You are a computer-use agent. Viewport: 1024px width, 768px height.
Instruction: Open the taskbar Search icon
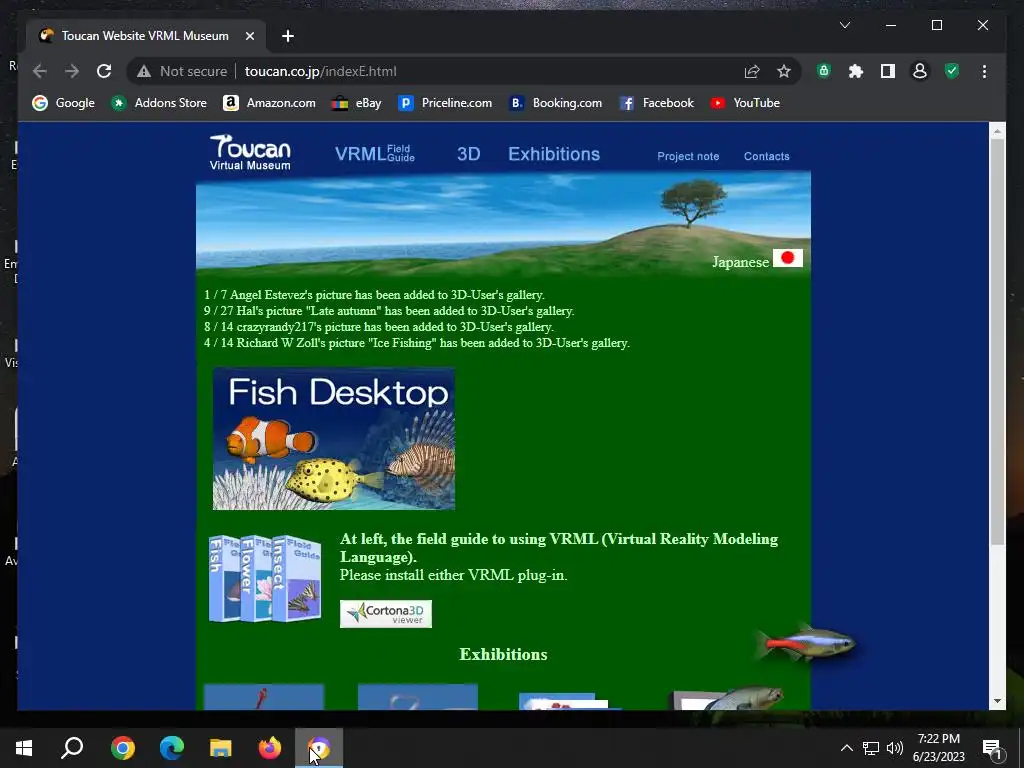pyautogui.click(x=72, y=748)
